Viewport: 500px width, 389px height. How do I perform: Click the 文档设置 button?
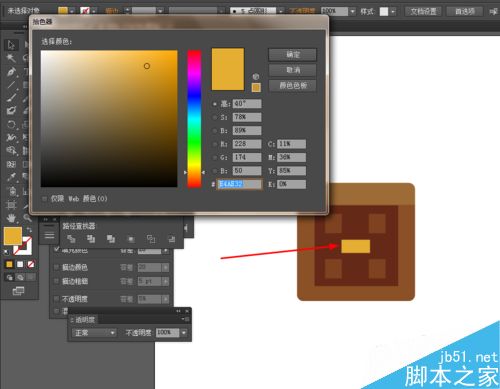(423, 12)
